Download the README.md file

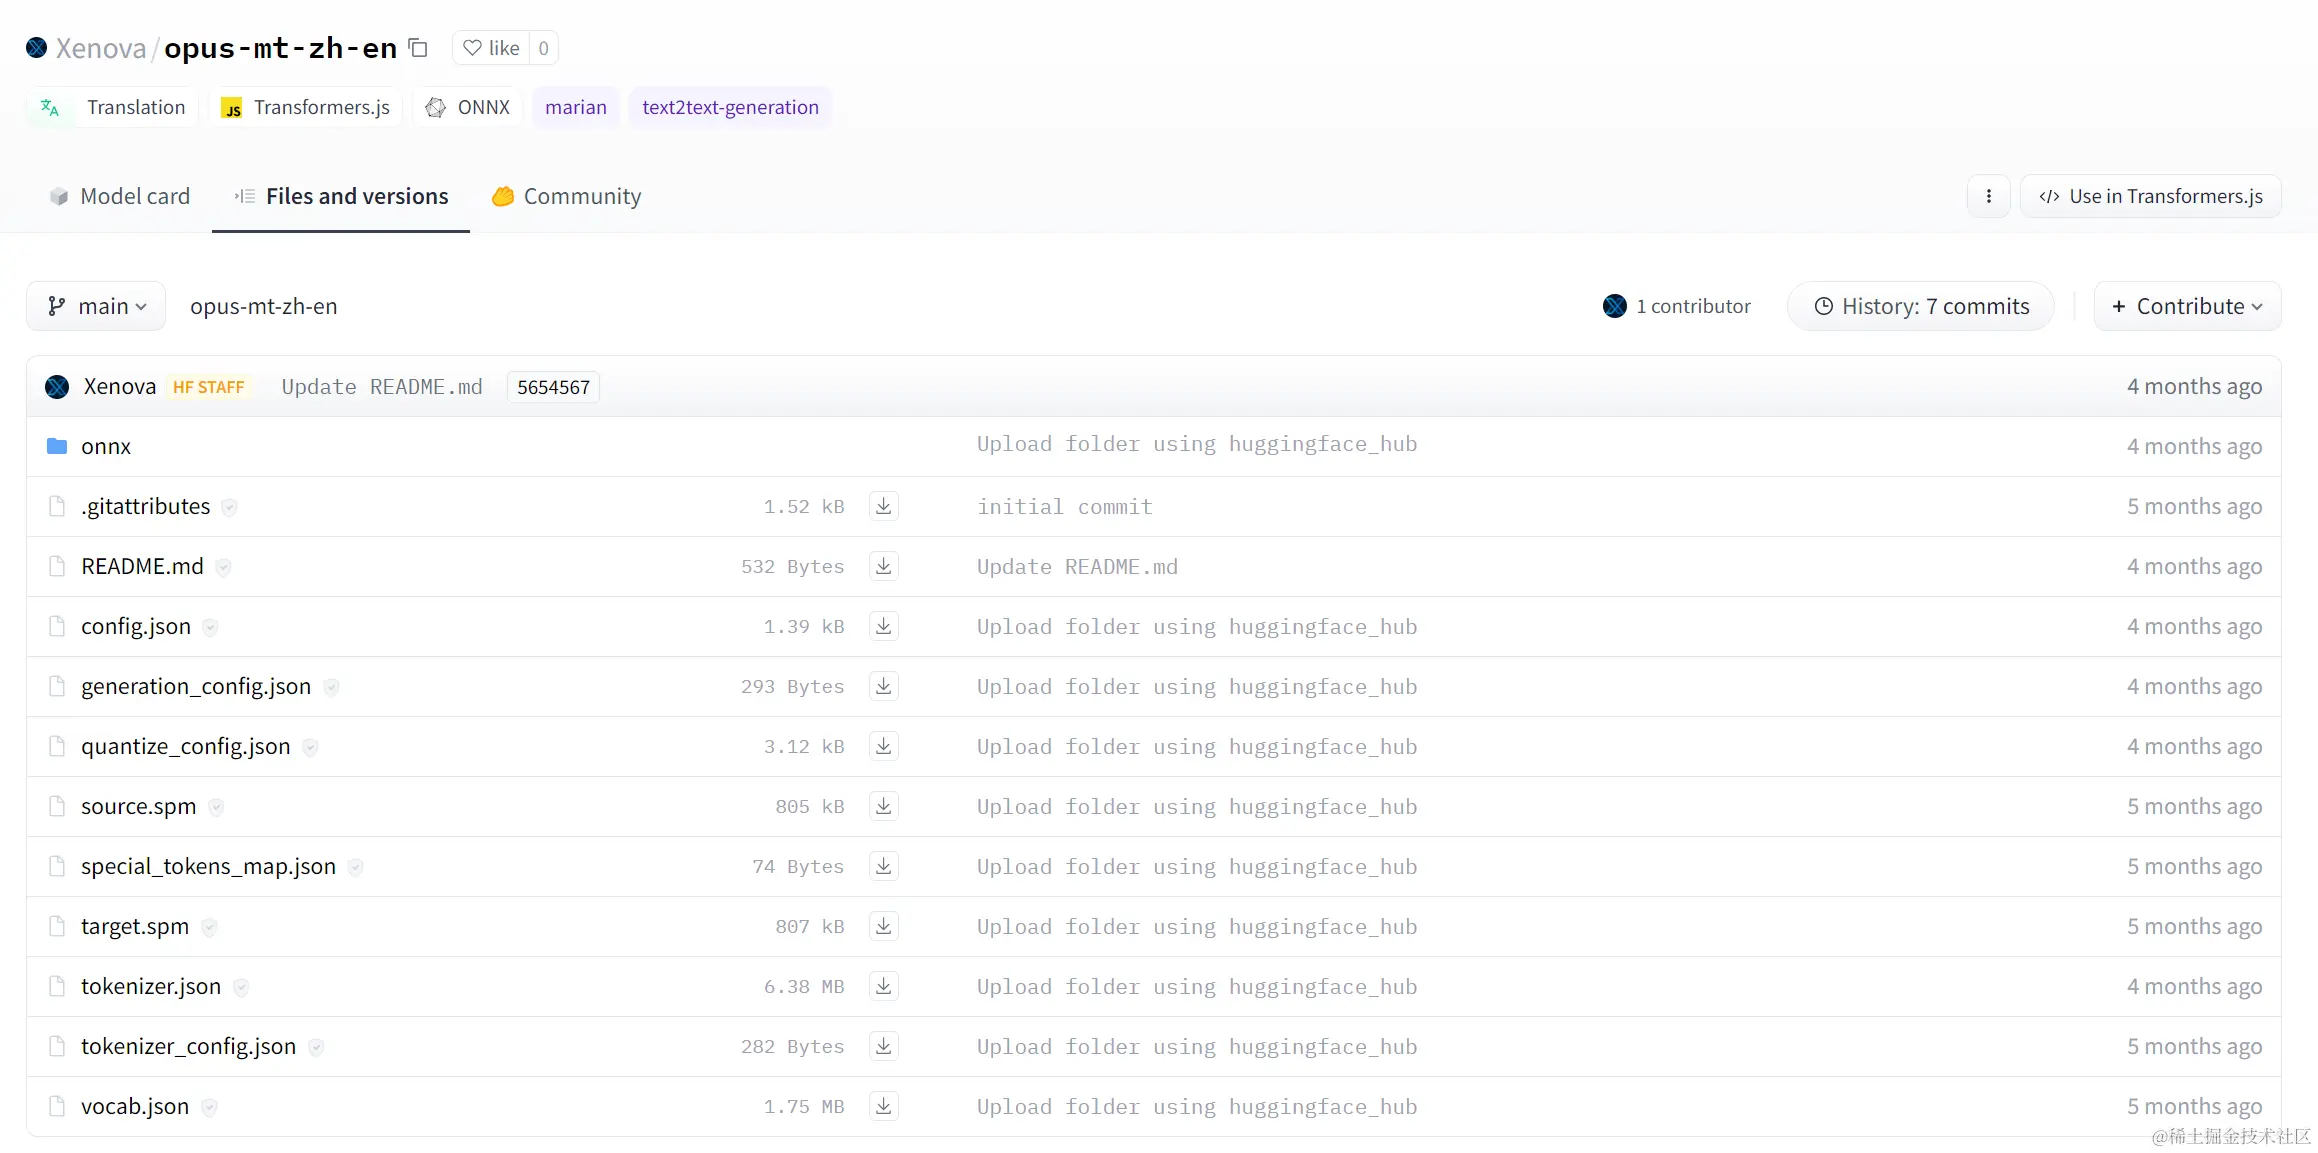click(883, 566)
